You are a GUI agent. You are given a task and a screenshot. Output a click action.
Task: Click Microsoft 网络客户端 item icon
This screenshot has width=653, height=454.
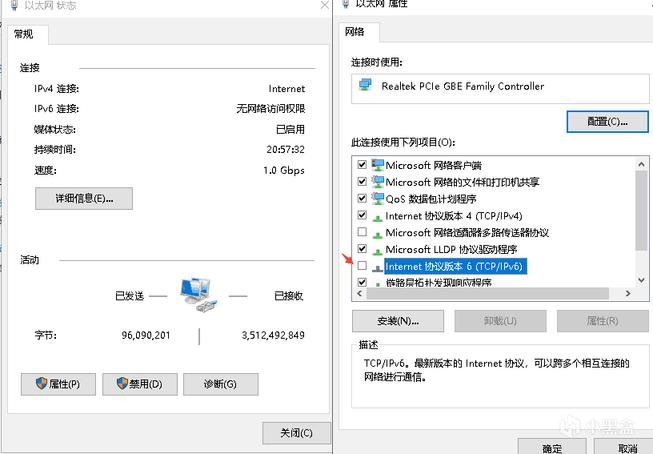[377, 165]
